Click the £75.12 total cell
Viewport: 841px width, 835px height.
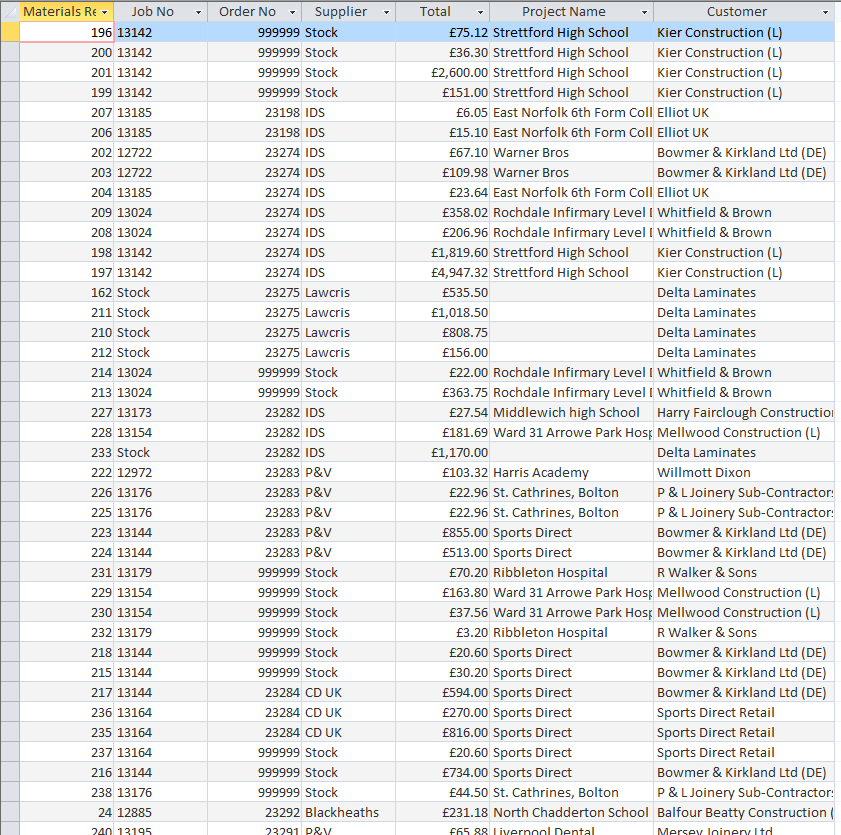coord(442,33)
